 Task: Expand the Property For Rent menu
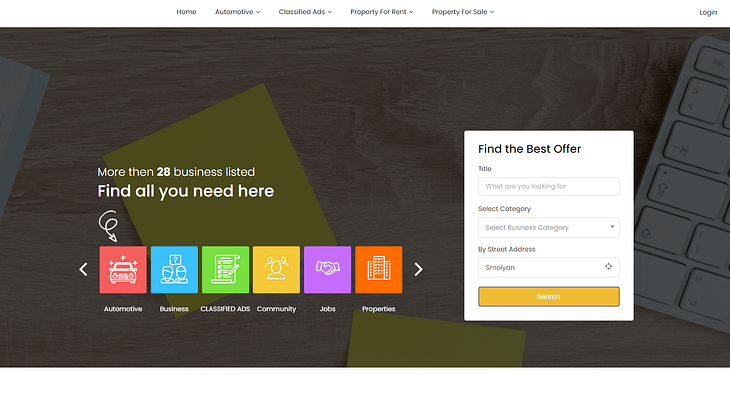pyautogui.click(x=382, y=12)
